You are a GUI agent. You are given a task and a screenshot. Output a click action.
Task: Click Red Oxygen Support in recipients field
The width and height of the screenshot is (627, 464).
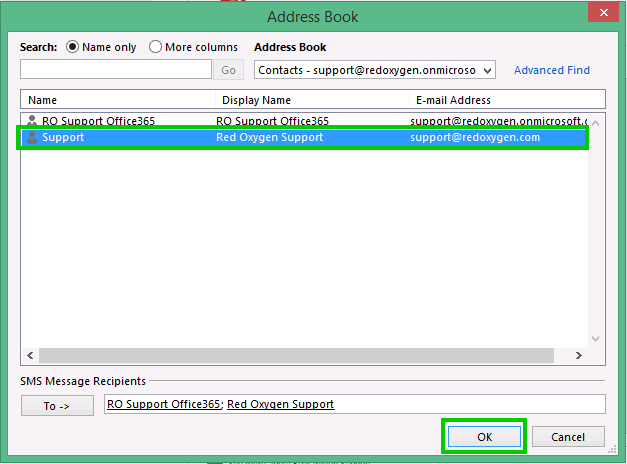tap(281, 404)
